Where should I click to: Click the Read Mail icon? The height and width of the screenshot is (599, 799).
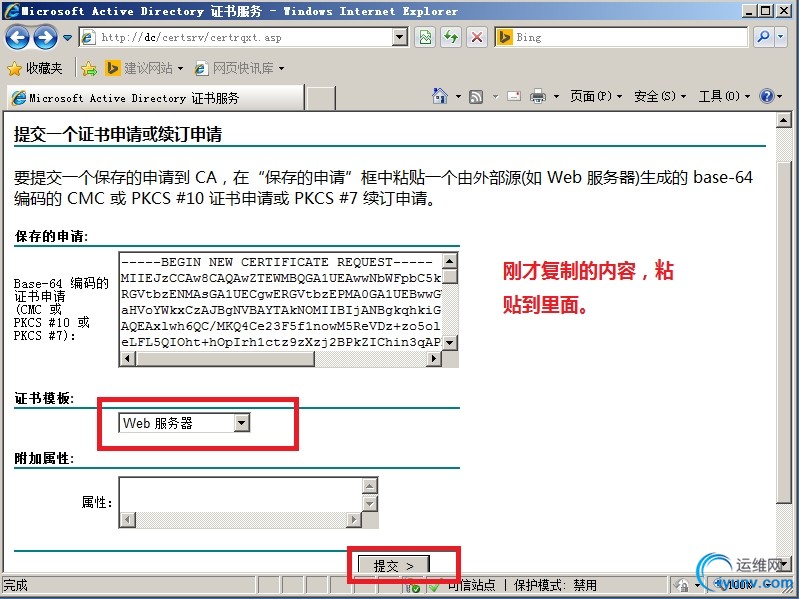pos(514,96)
